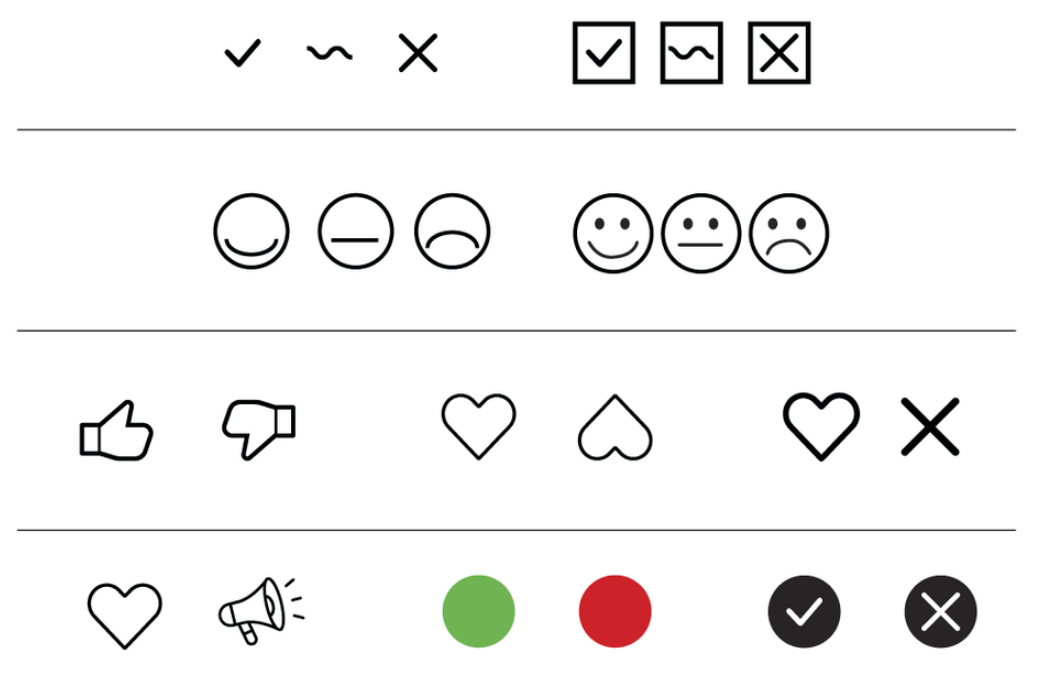Viewport: 1040px width, 690px height.
Task: Choose the eyeless neutral face with straight line
Action: coord(356,231)
